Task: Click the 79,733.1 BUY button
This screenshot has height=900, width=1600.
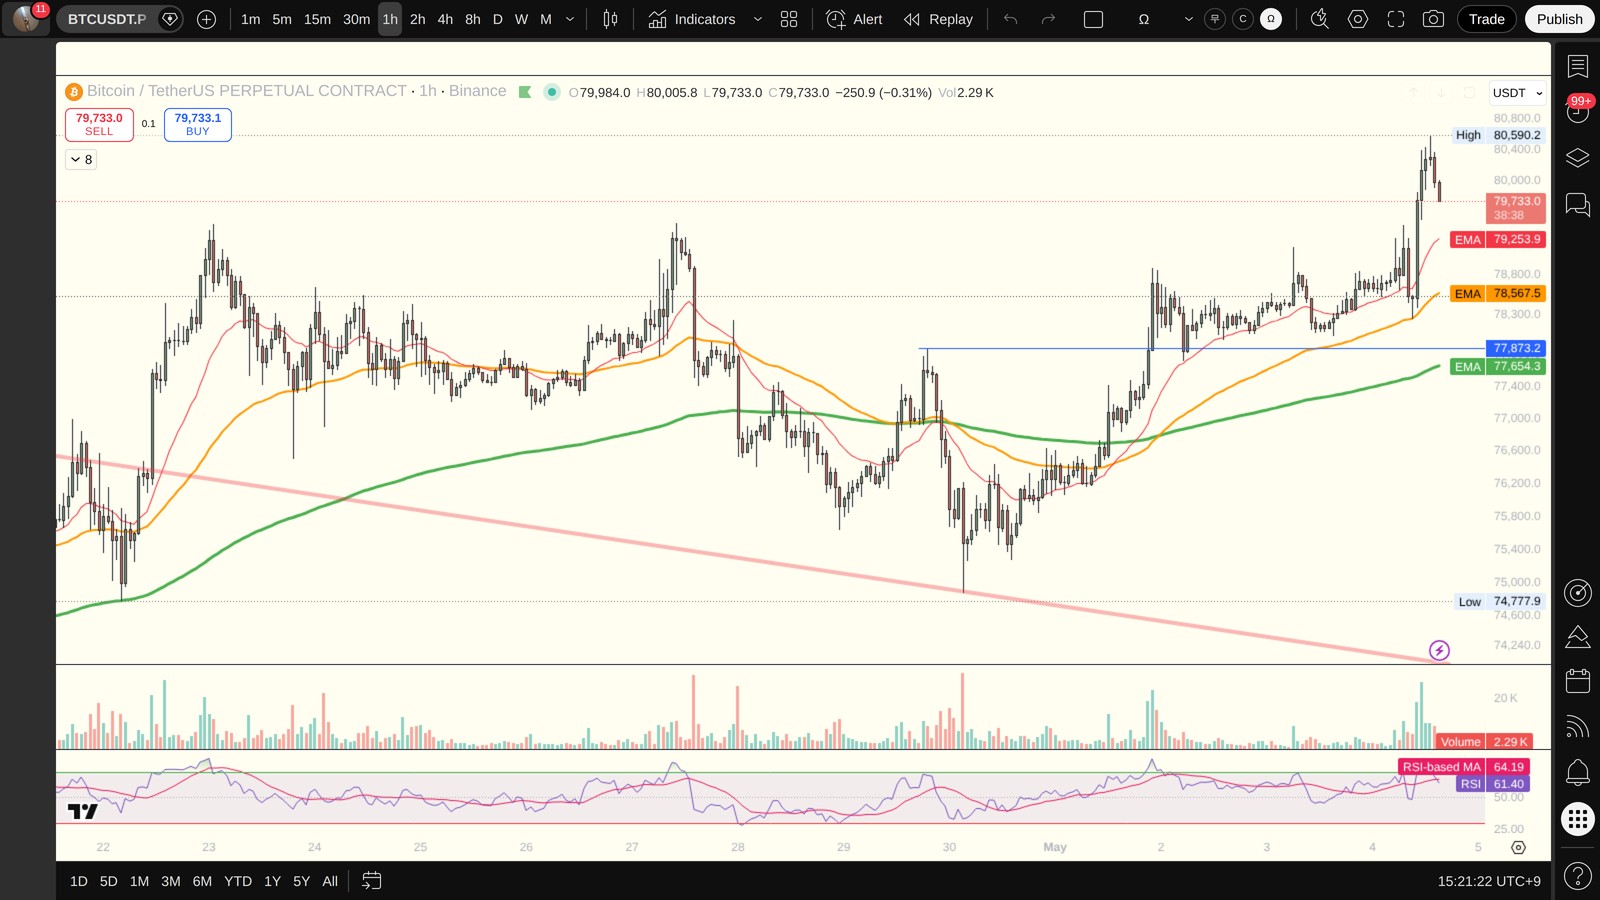Action: coord(198,124)
